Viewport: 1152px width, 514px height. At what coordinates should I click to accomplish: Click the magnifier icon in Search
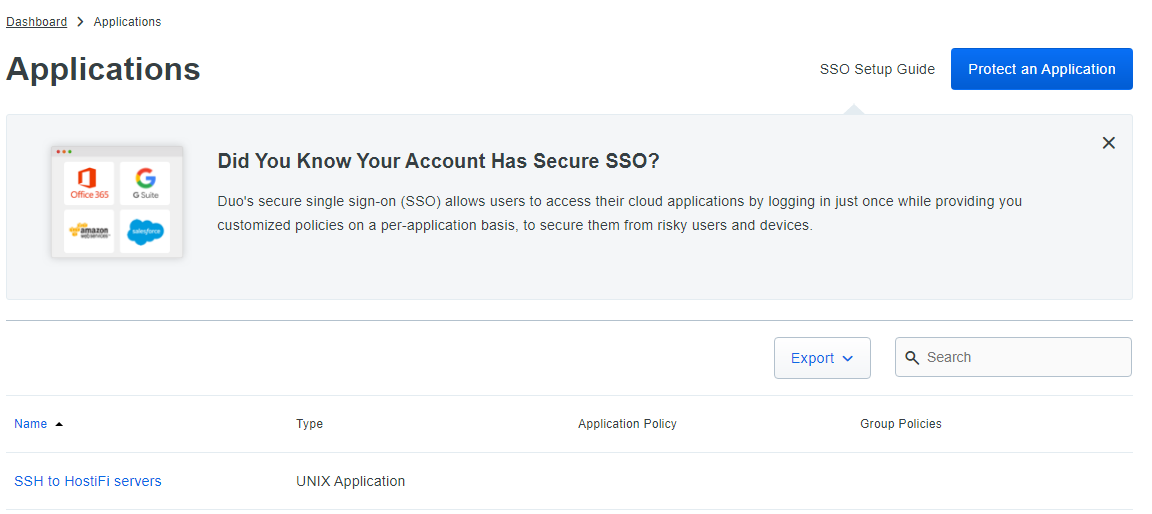pos(912,358)
